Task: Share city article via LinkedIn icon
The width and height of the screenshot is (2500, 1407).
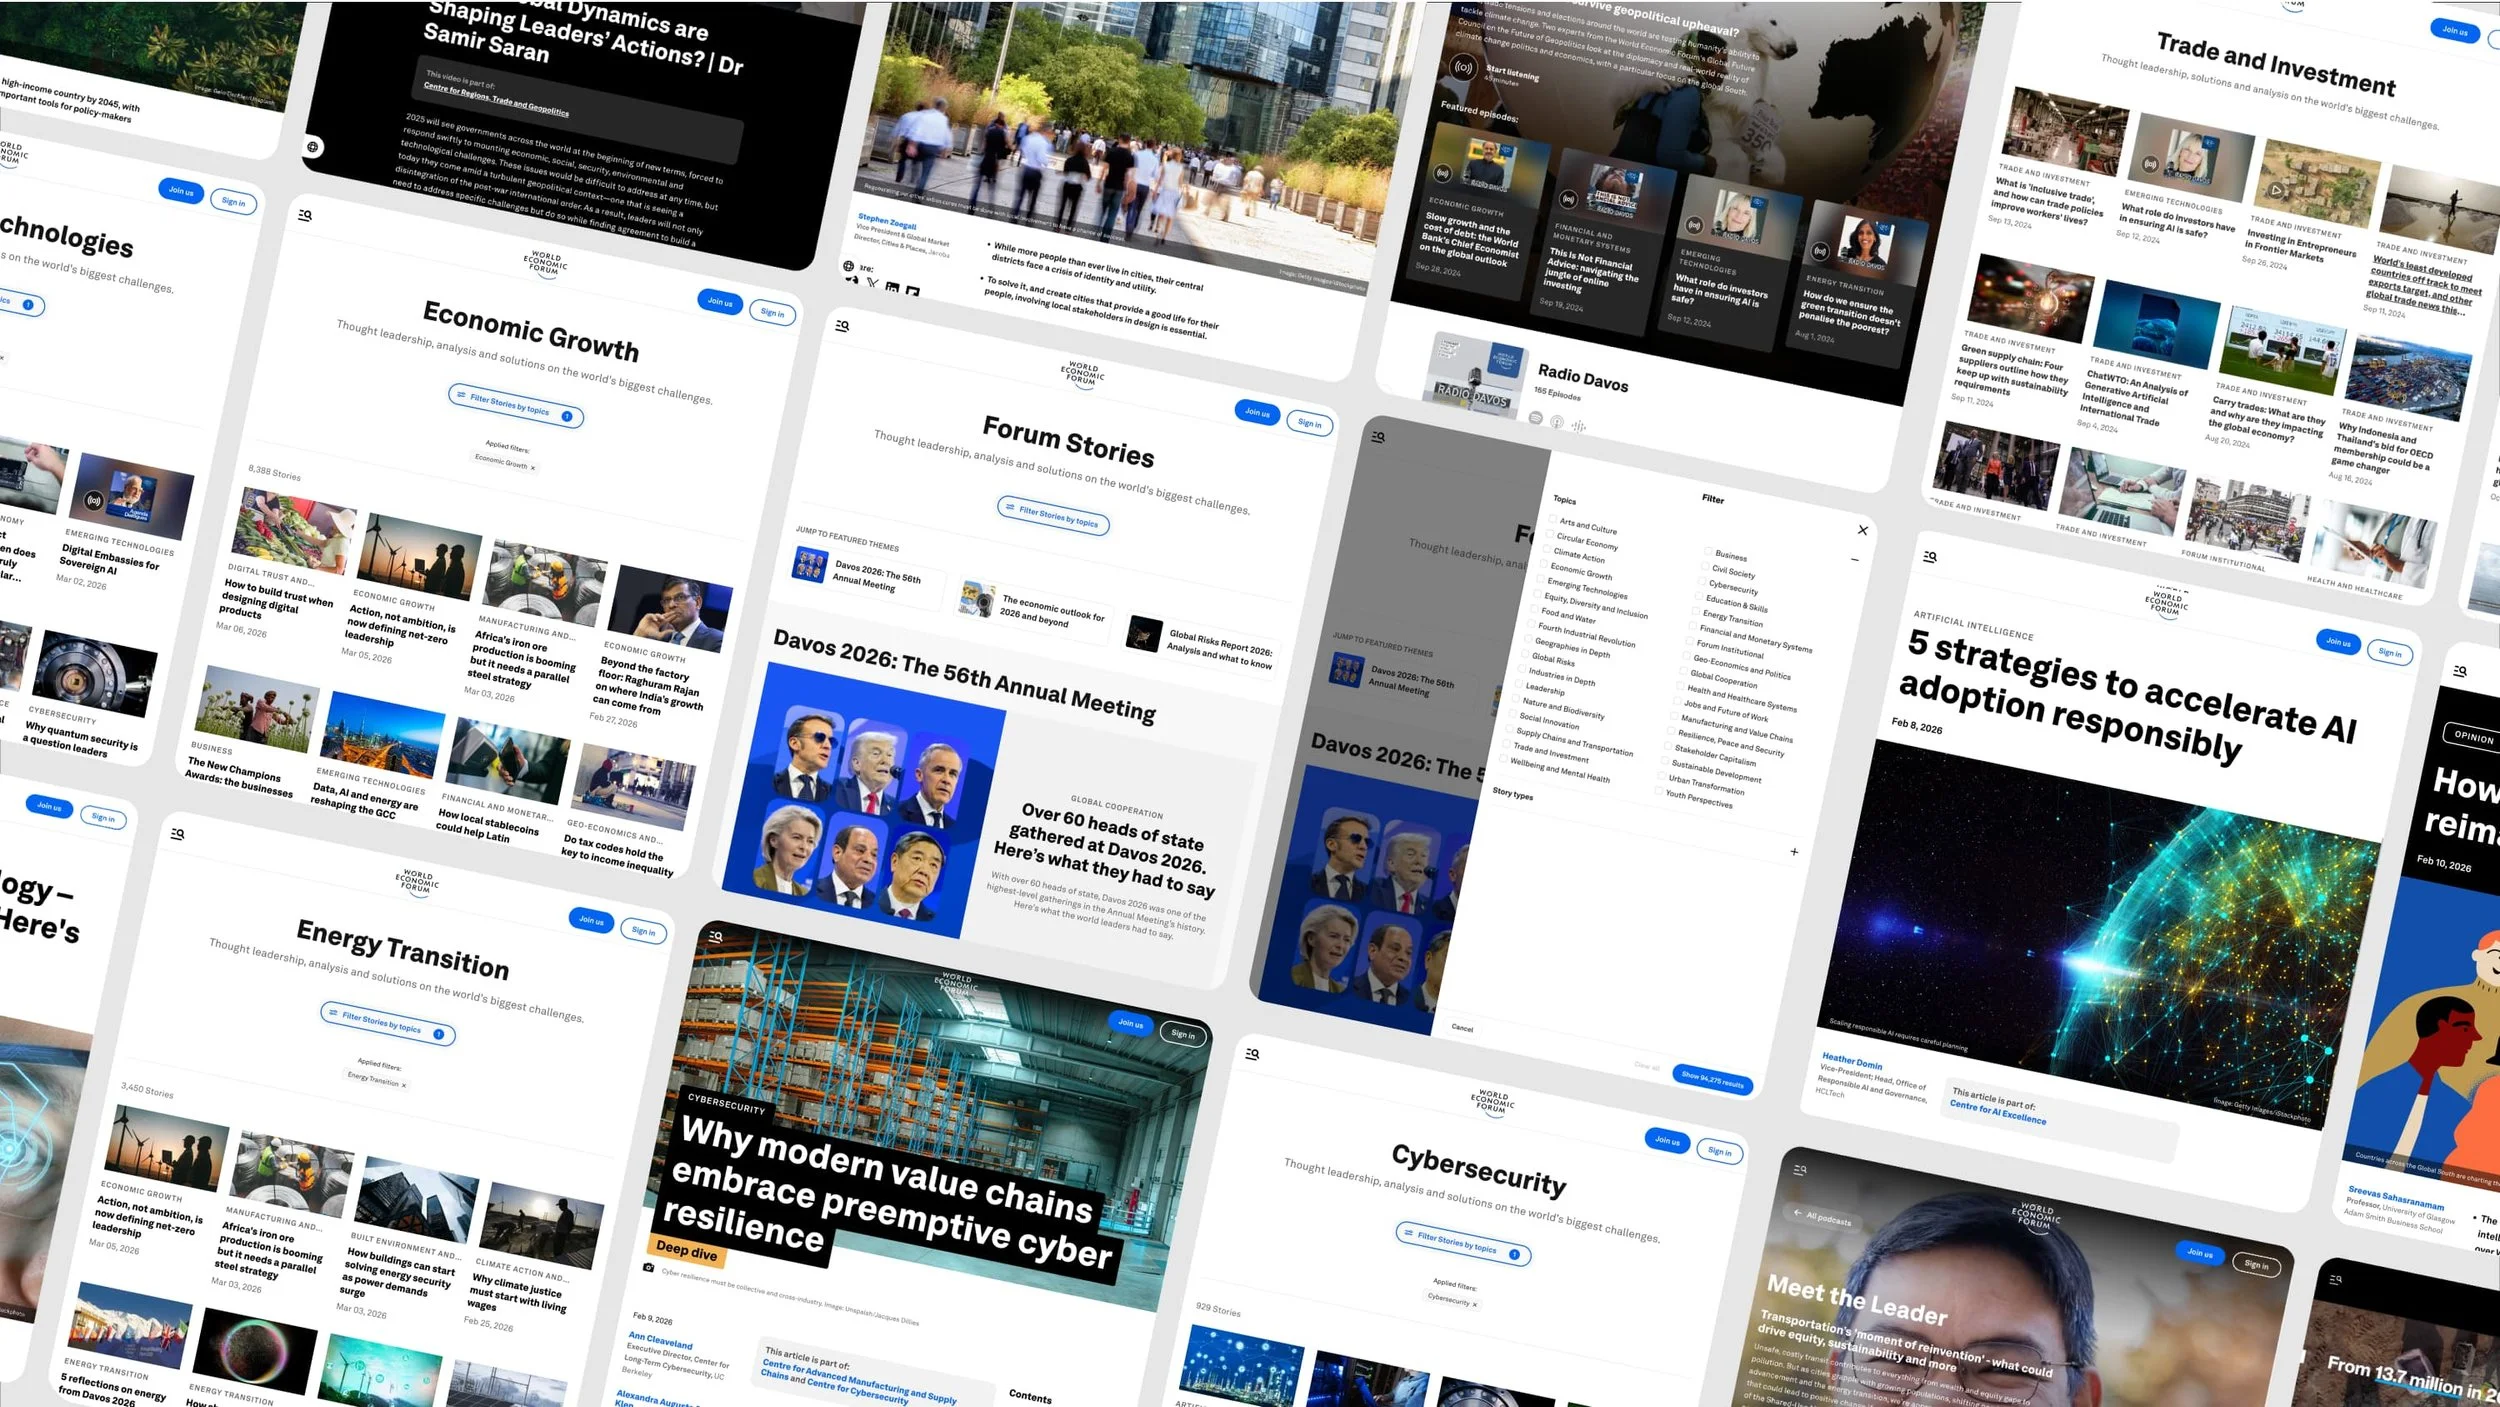Action: point(892,289)
